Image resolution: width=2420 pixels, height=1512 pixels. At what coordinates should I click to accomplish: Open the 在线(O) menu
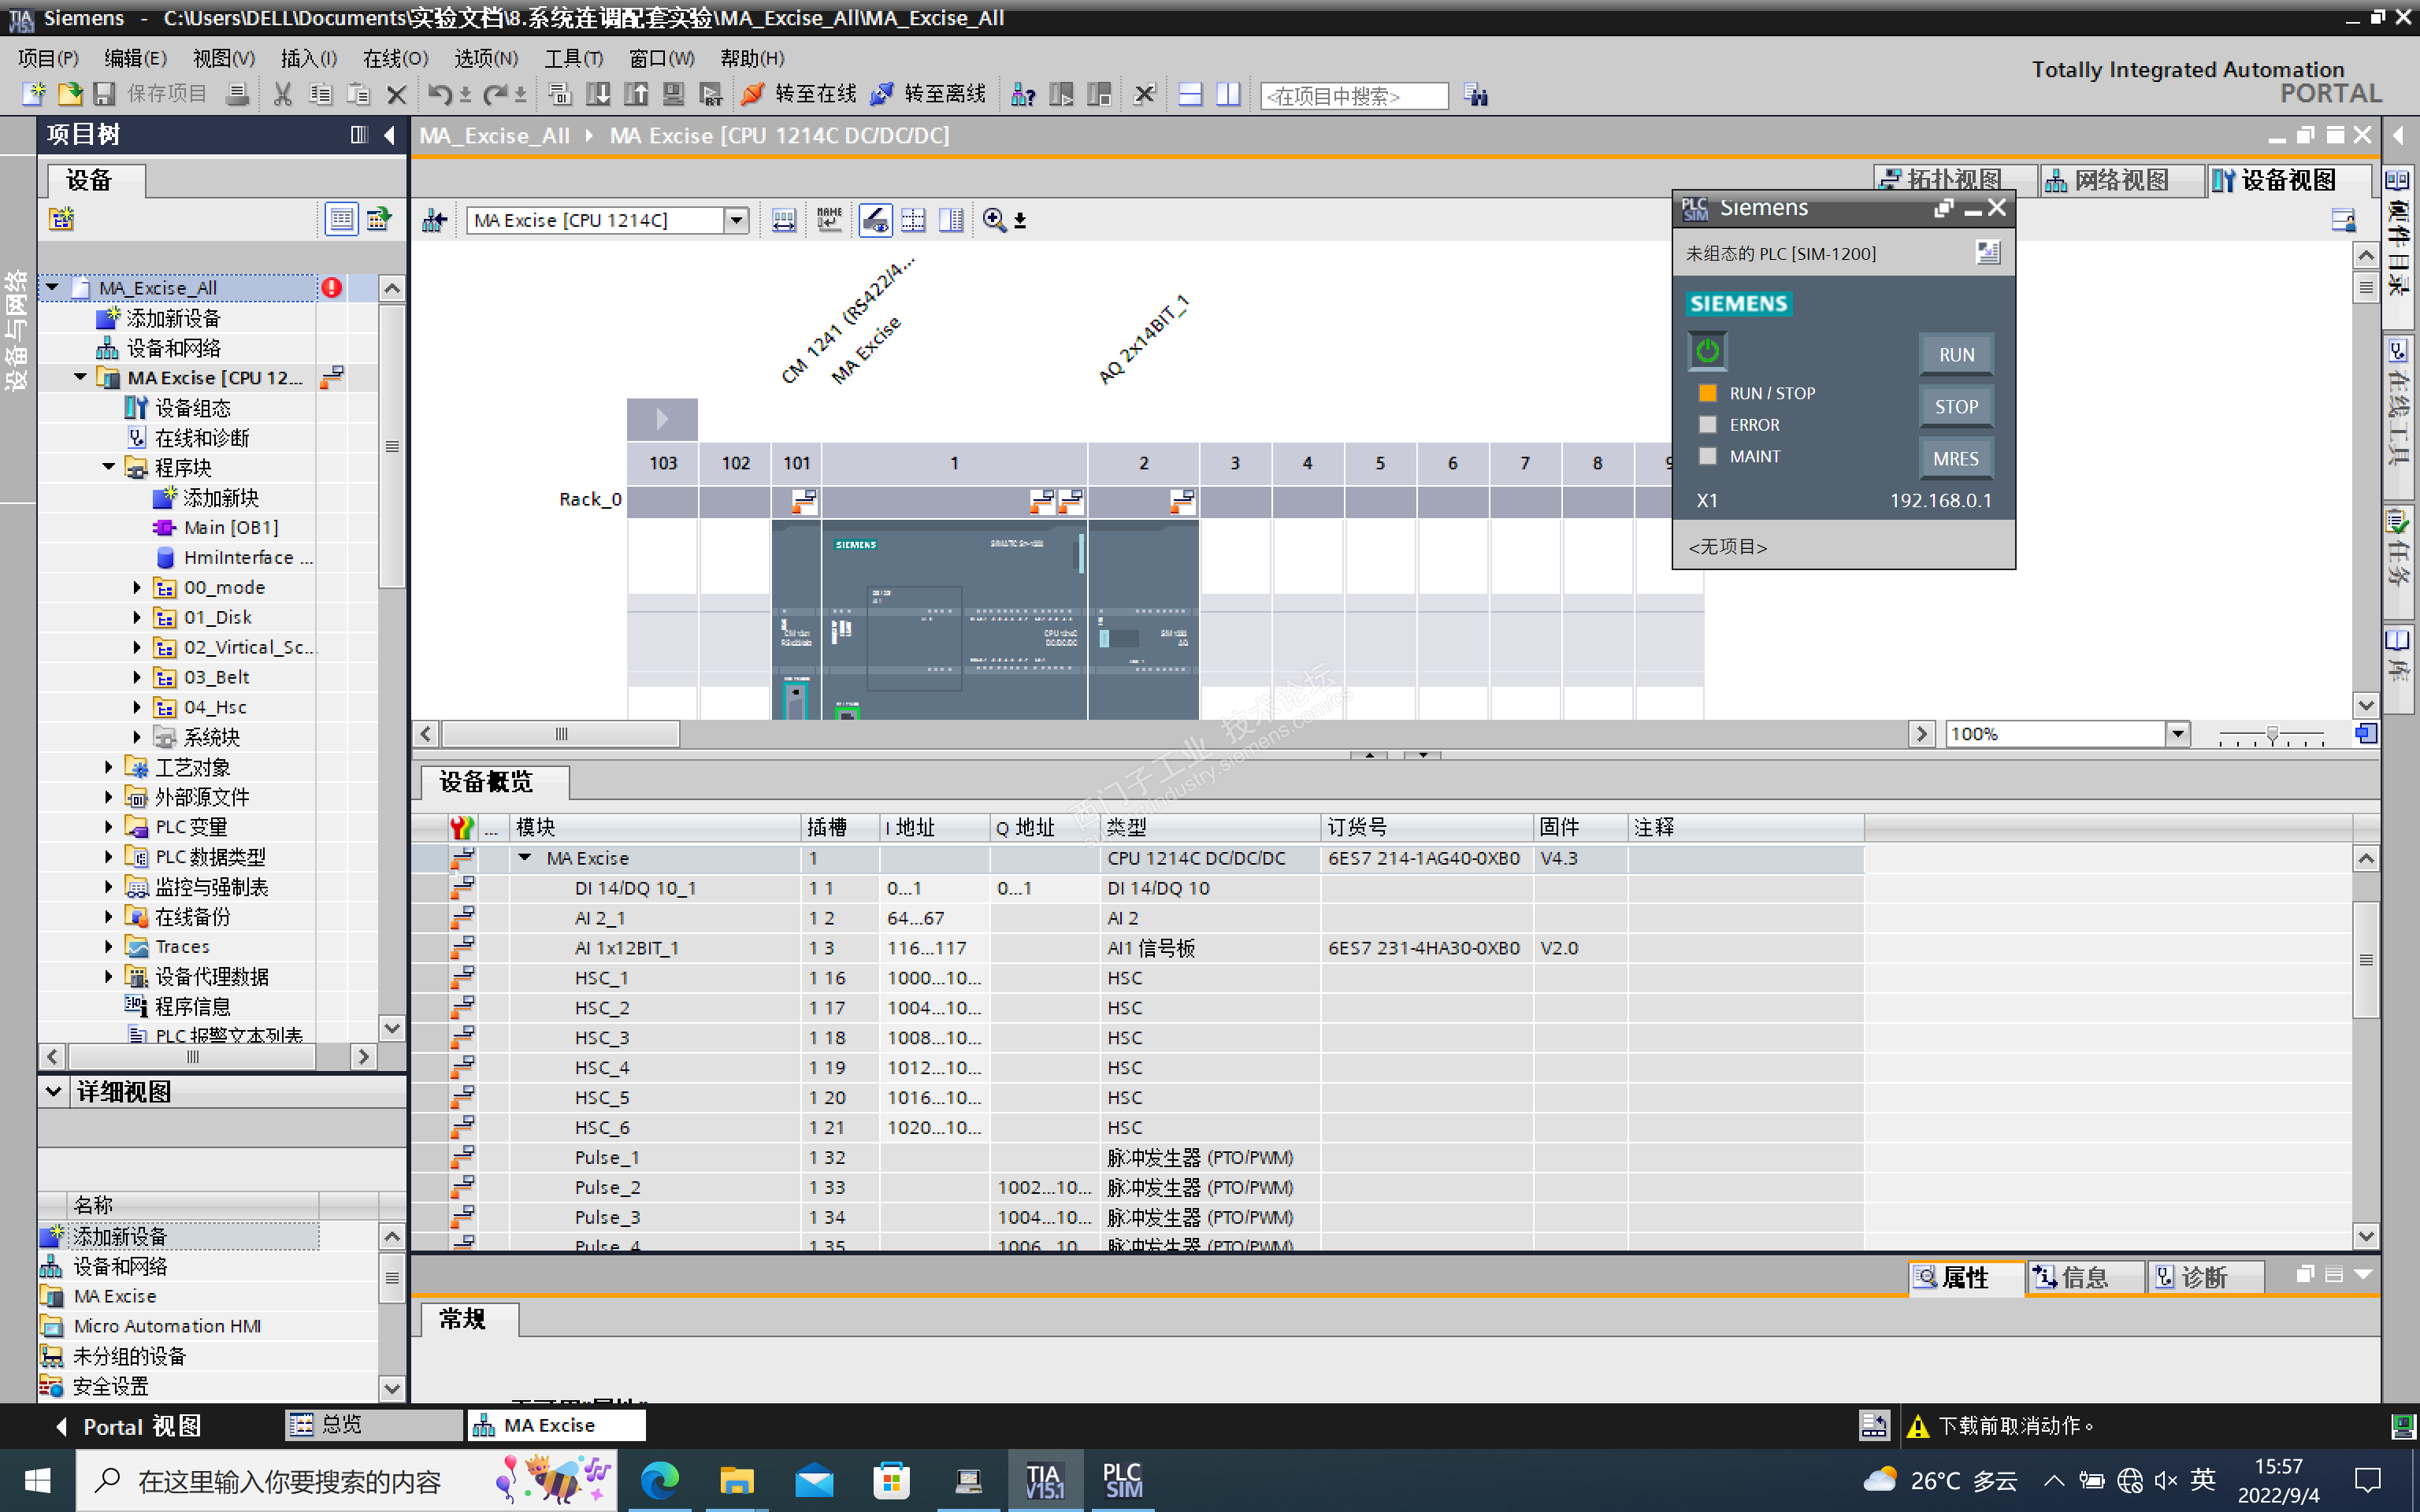coord(395,58)
